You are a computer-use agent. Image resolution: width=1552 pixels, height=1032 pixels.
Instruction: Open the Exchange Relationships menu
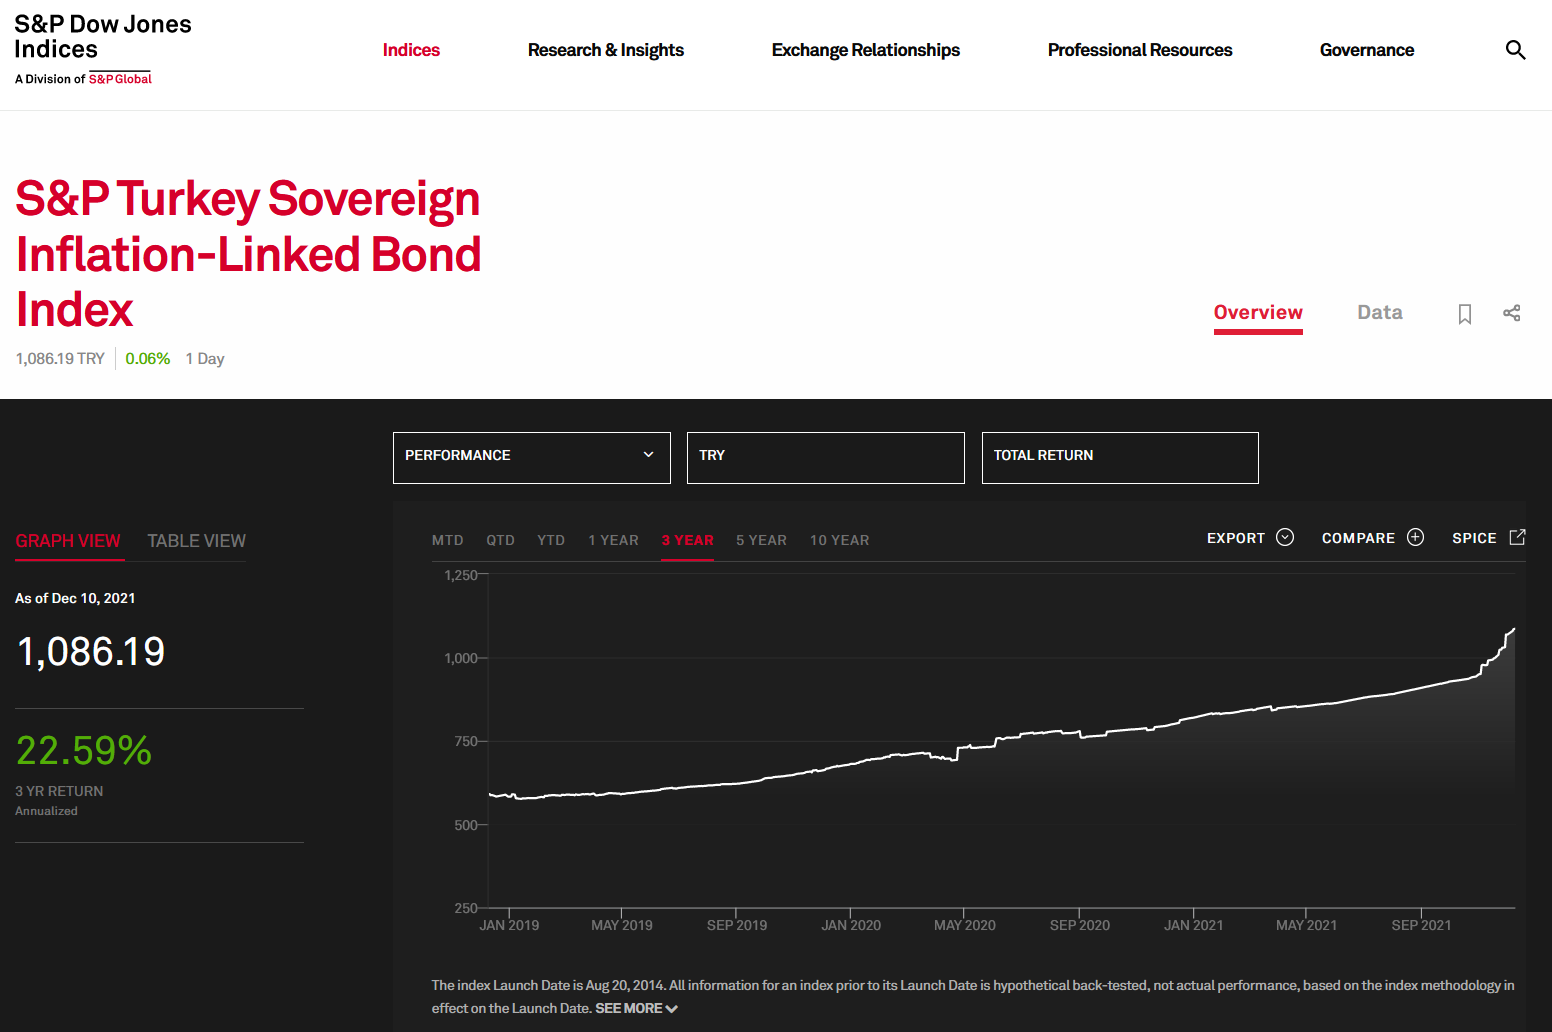(866, 50)
